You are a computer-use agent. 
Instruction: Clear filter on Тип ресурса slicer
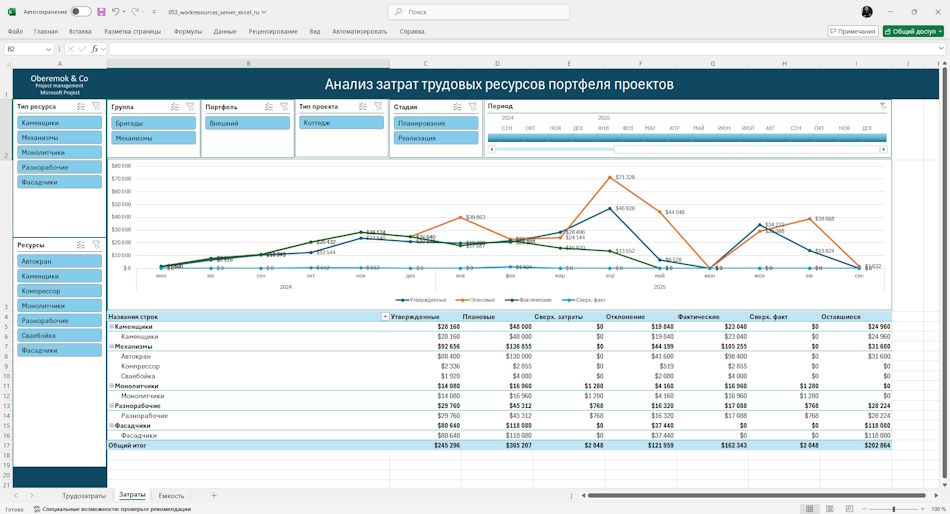click(x=96, y=106)
